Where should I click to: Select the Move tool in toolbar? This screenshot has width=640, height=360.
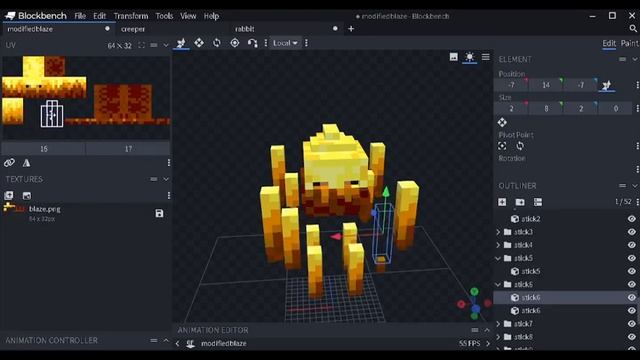click(x=181, y=43)
